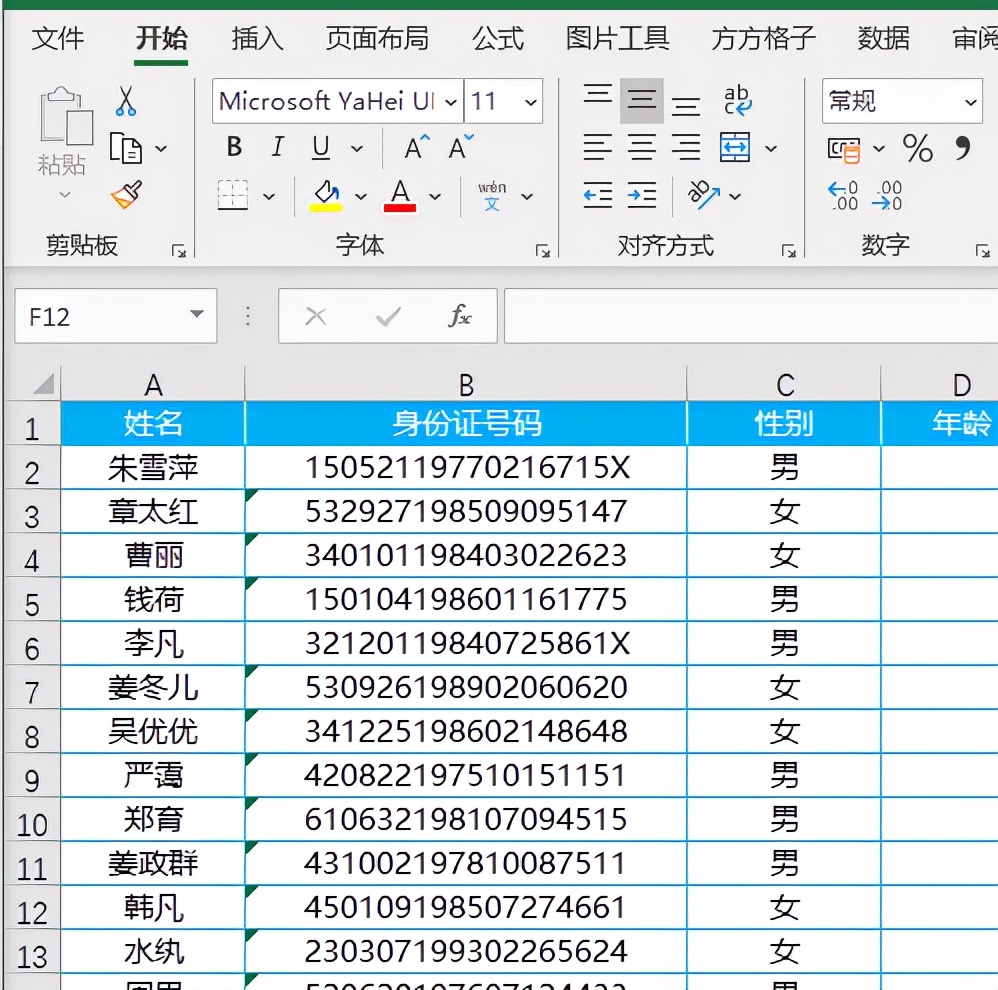Click the Comma style icon
The width and height of the screenshot is (998, 990).
pos(962,147)
